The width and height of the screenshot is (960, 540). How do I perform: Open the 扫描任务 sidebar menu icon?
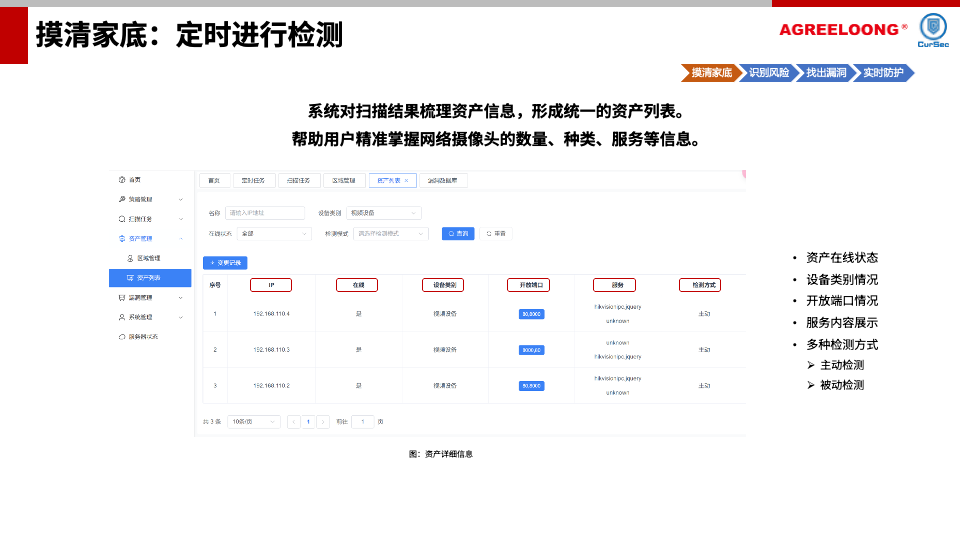tap(122, 219)
